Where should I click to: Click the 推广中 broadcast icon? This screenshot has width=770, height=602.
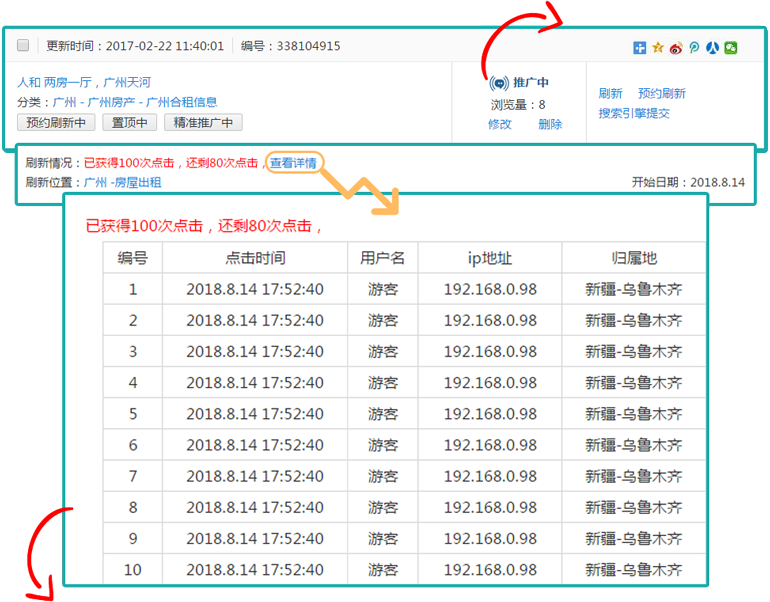click(x=499, y=84)
